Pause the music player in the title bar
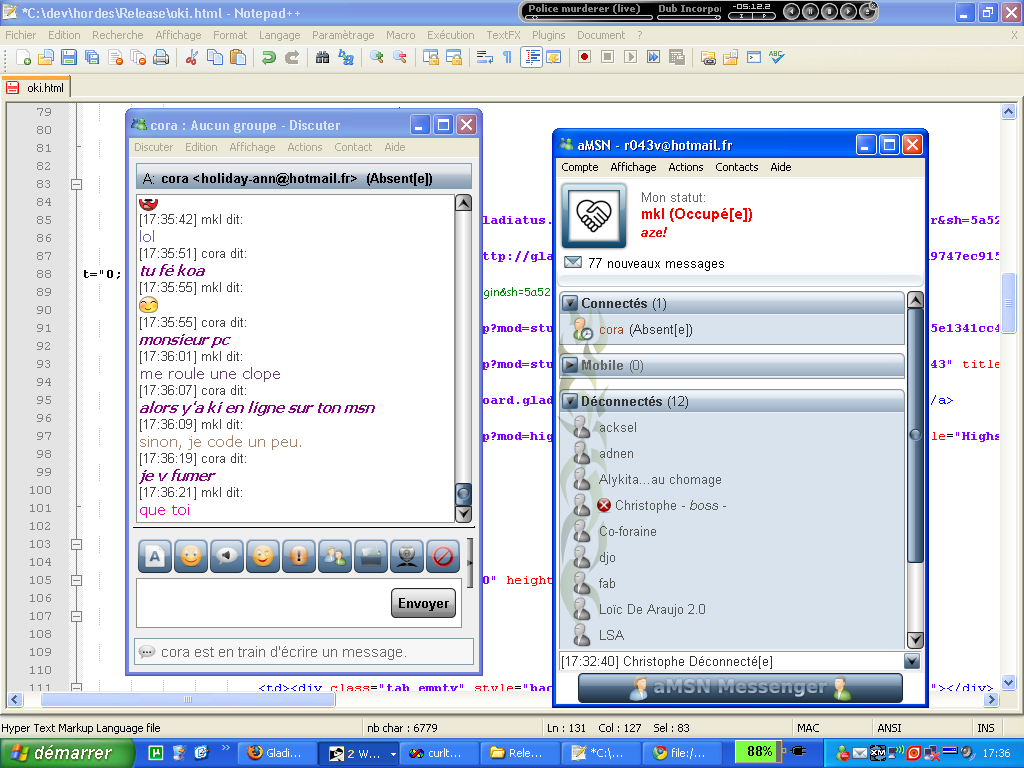Screen dimensions: 1024x768 pyautogui.click(x=809, y=12)
